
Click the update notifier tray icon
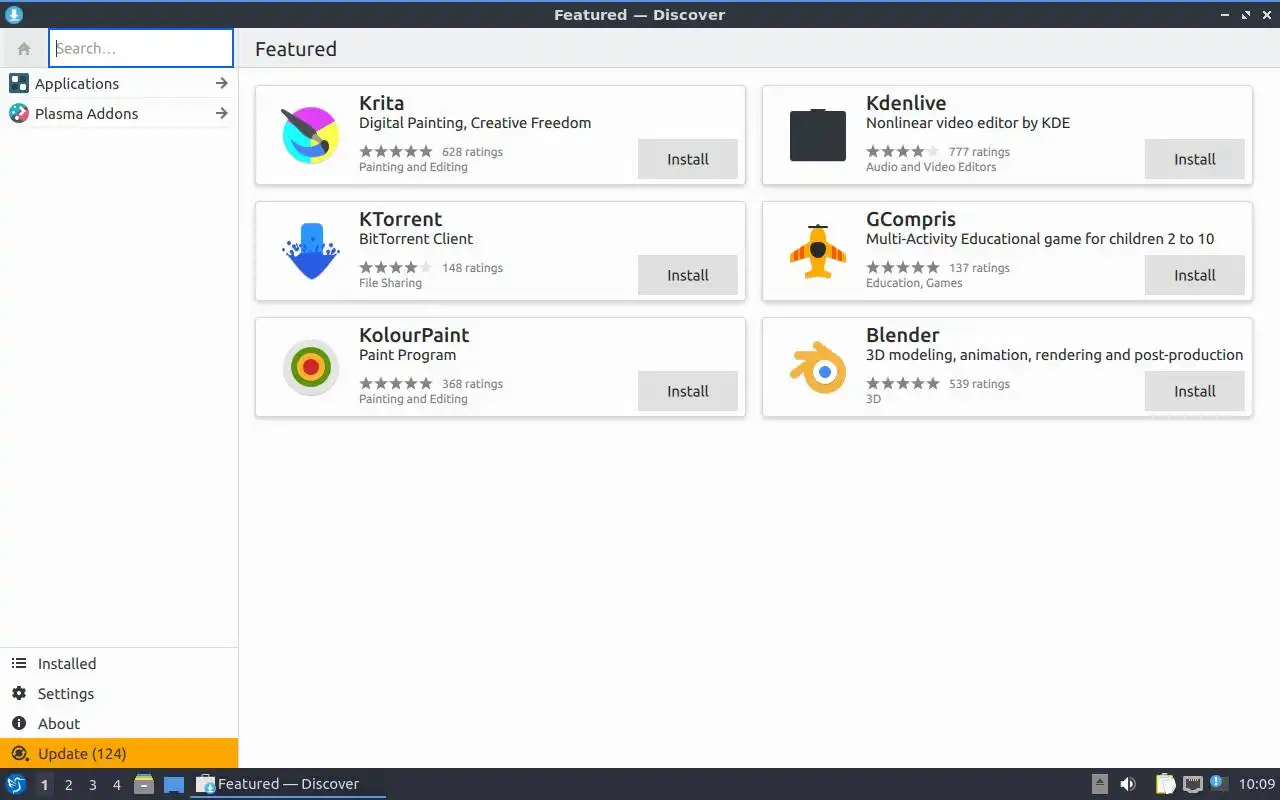[1218, 783]
